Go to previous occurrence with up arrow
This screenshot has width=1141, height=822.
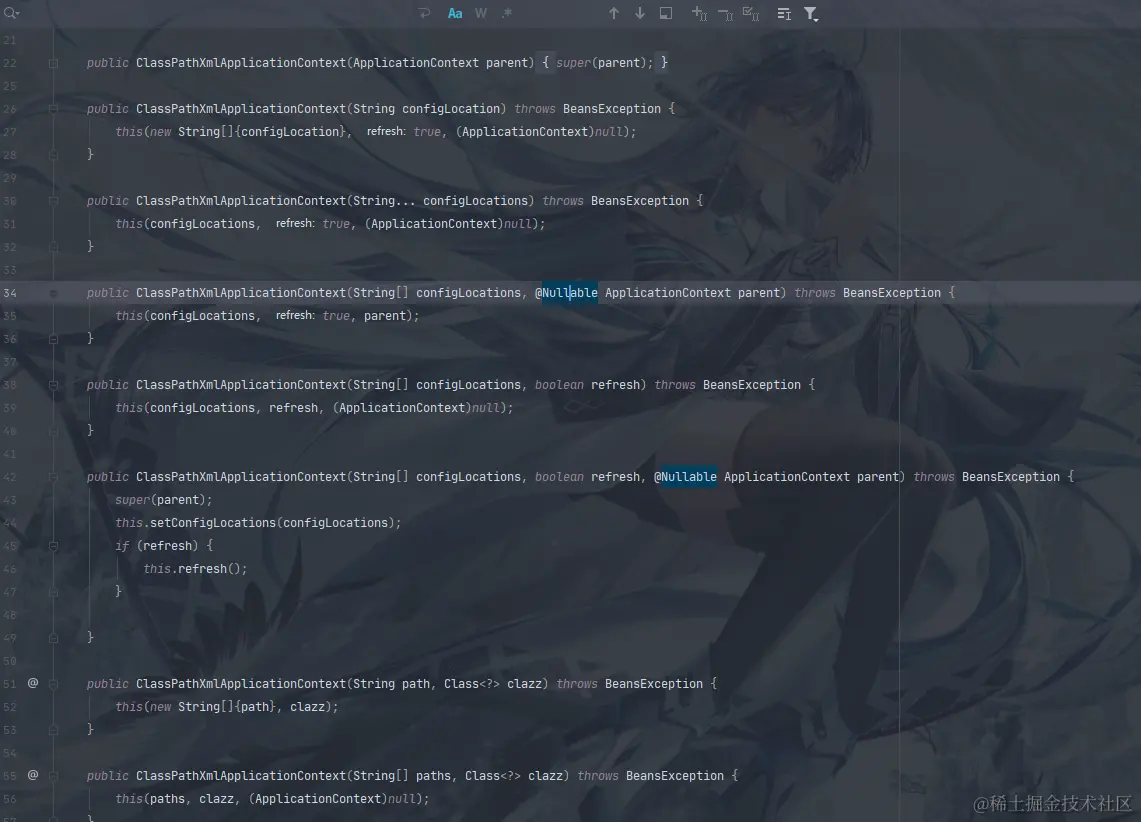pyautogui.click(x=613, y=13)
